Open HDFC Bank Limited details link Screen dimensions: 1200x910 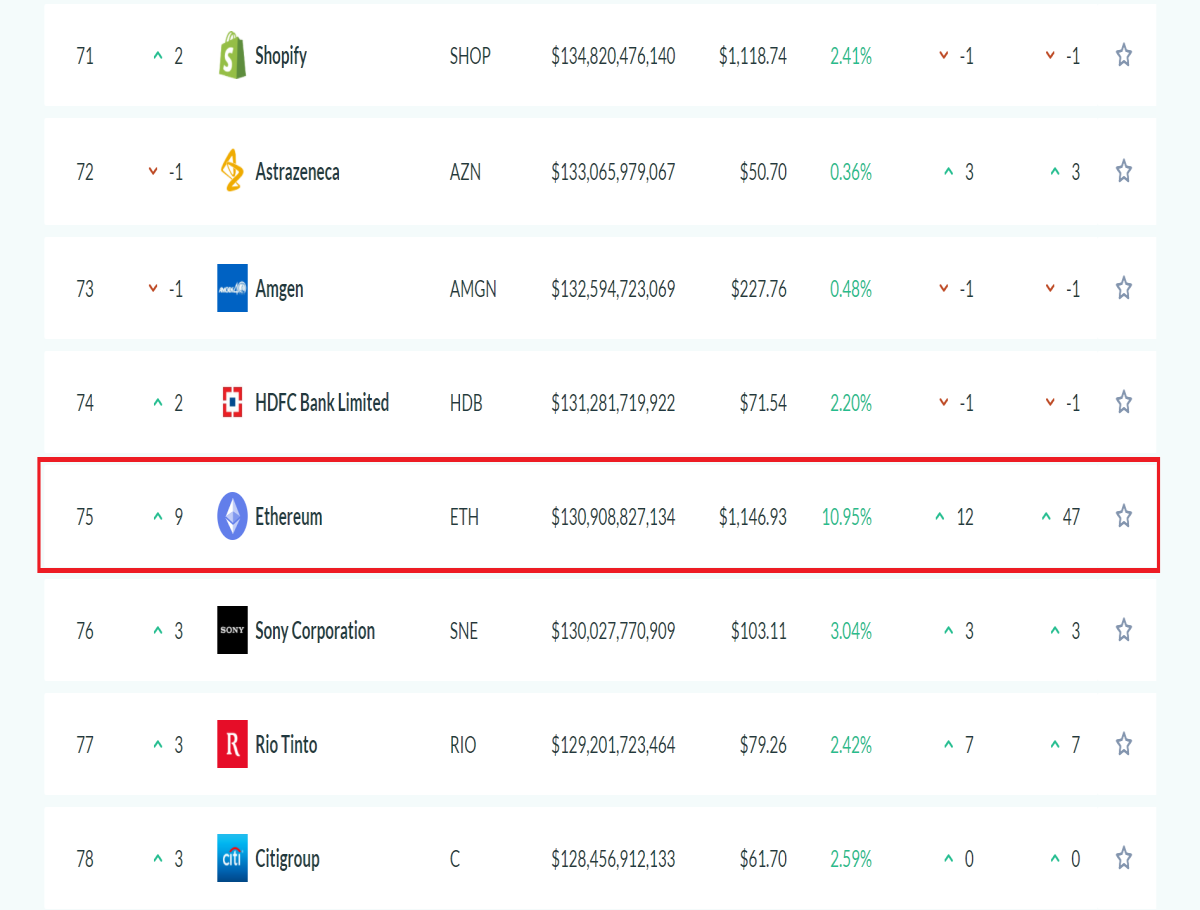pyautogui.click(x=322, y=403)
